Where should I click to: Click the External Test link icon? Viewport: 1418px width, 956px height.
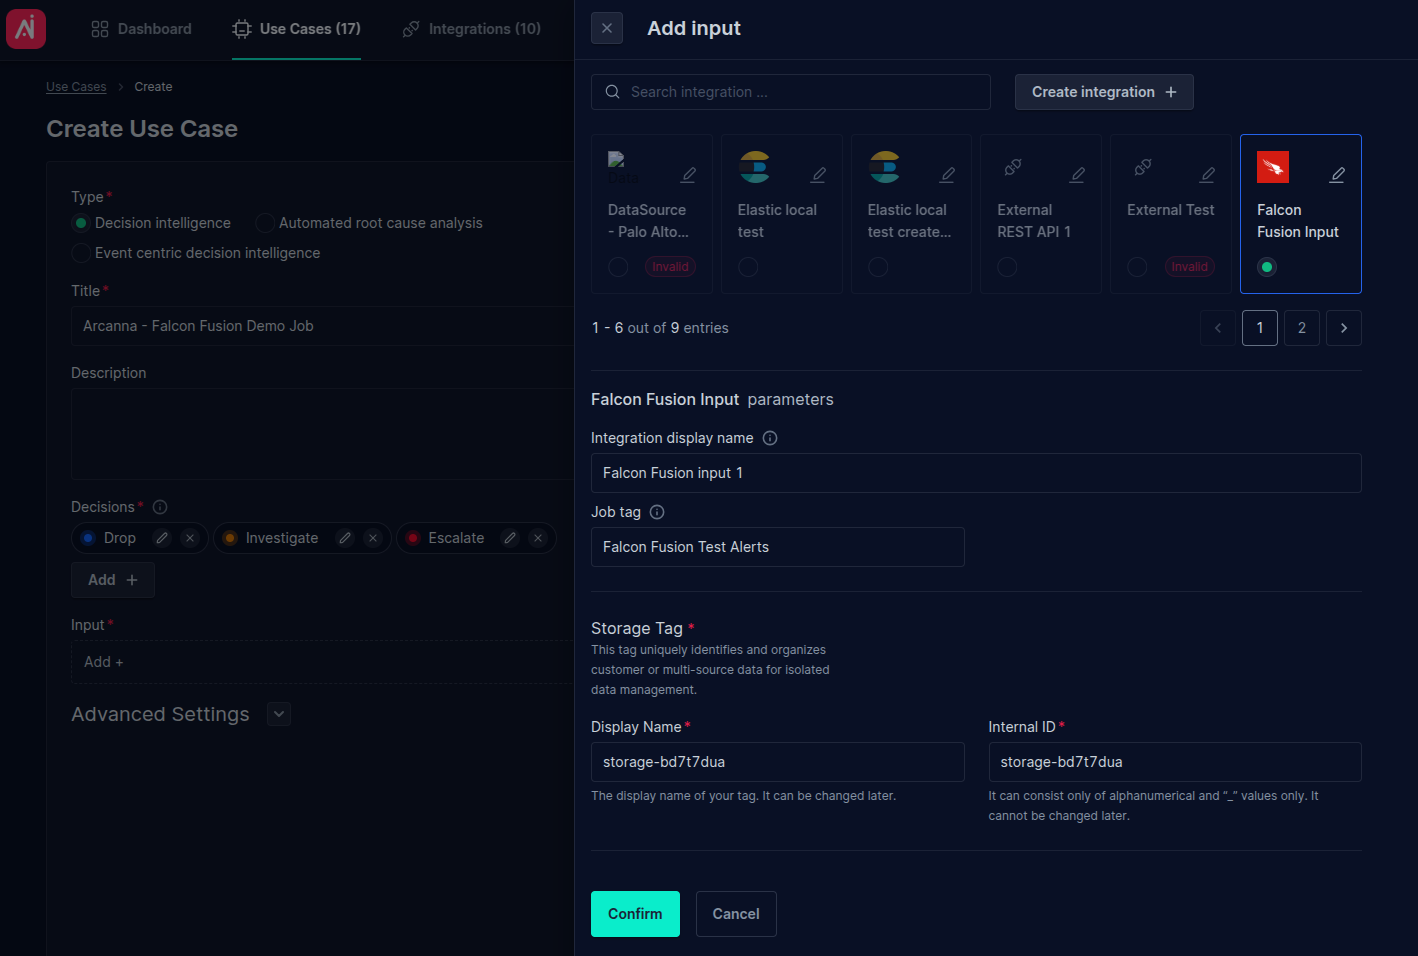[1143, 167]
